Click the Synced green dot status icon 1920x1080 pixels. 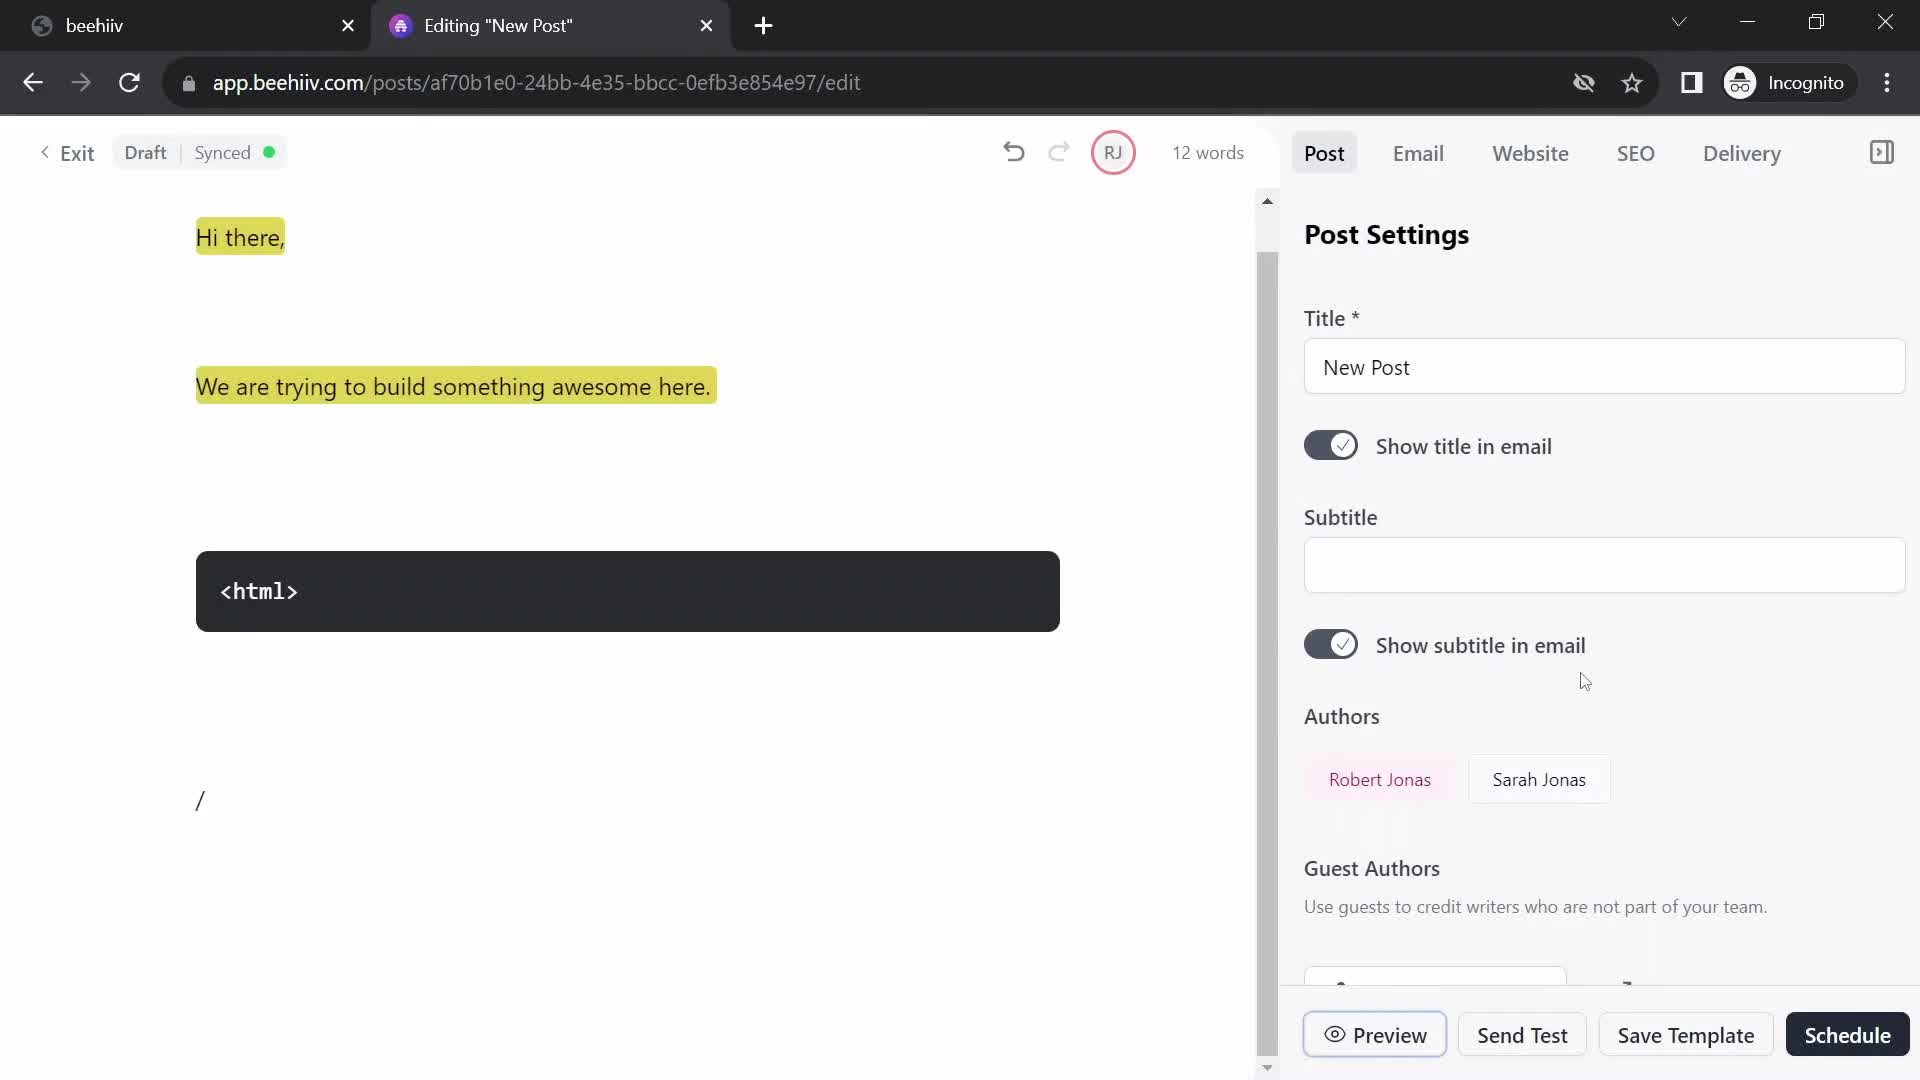[270, 152]
